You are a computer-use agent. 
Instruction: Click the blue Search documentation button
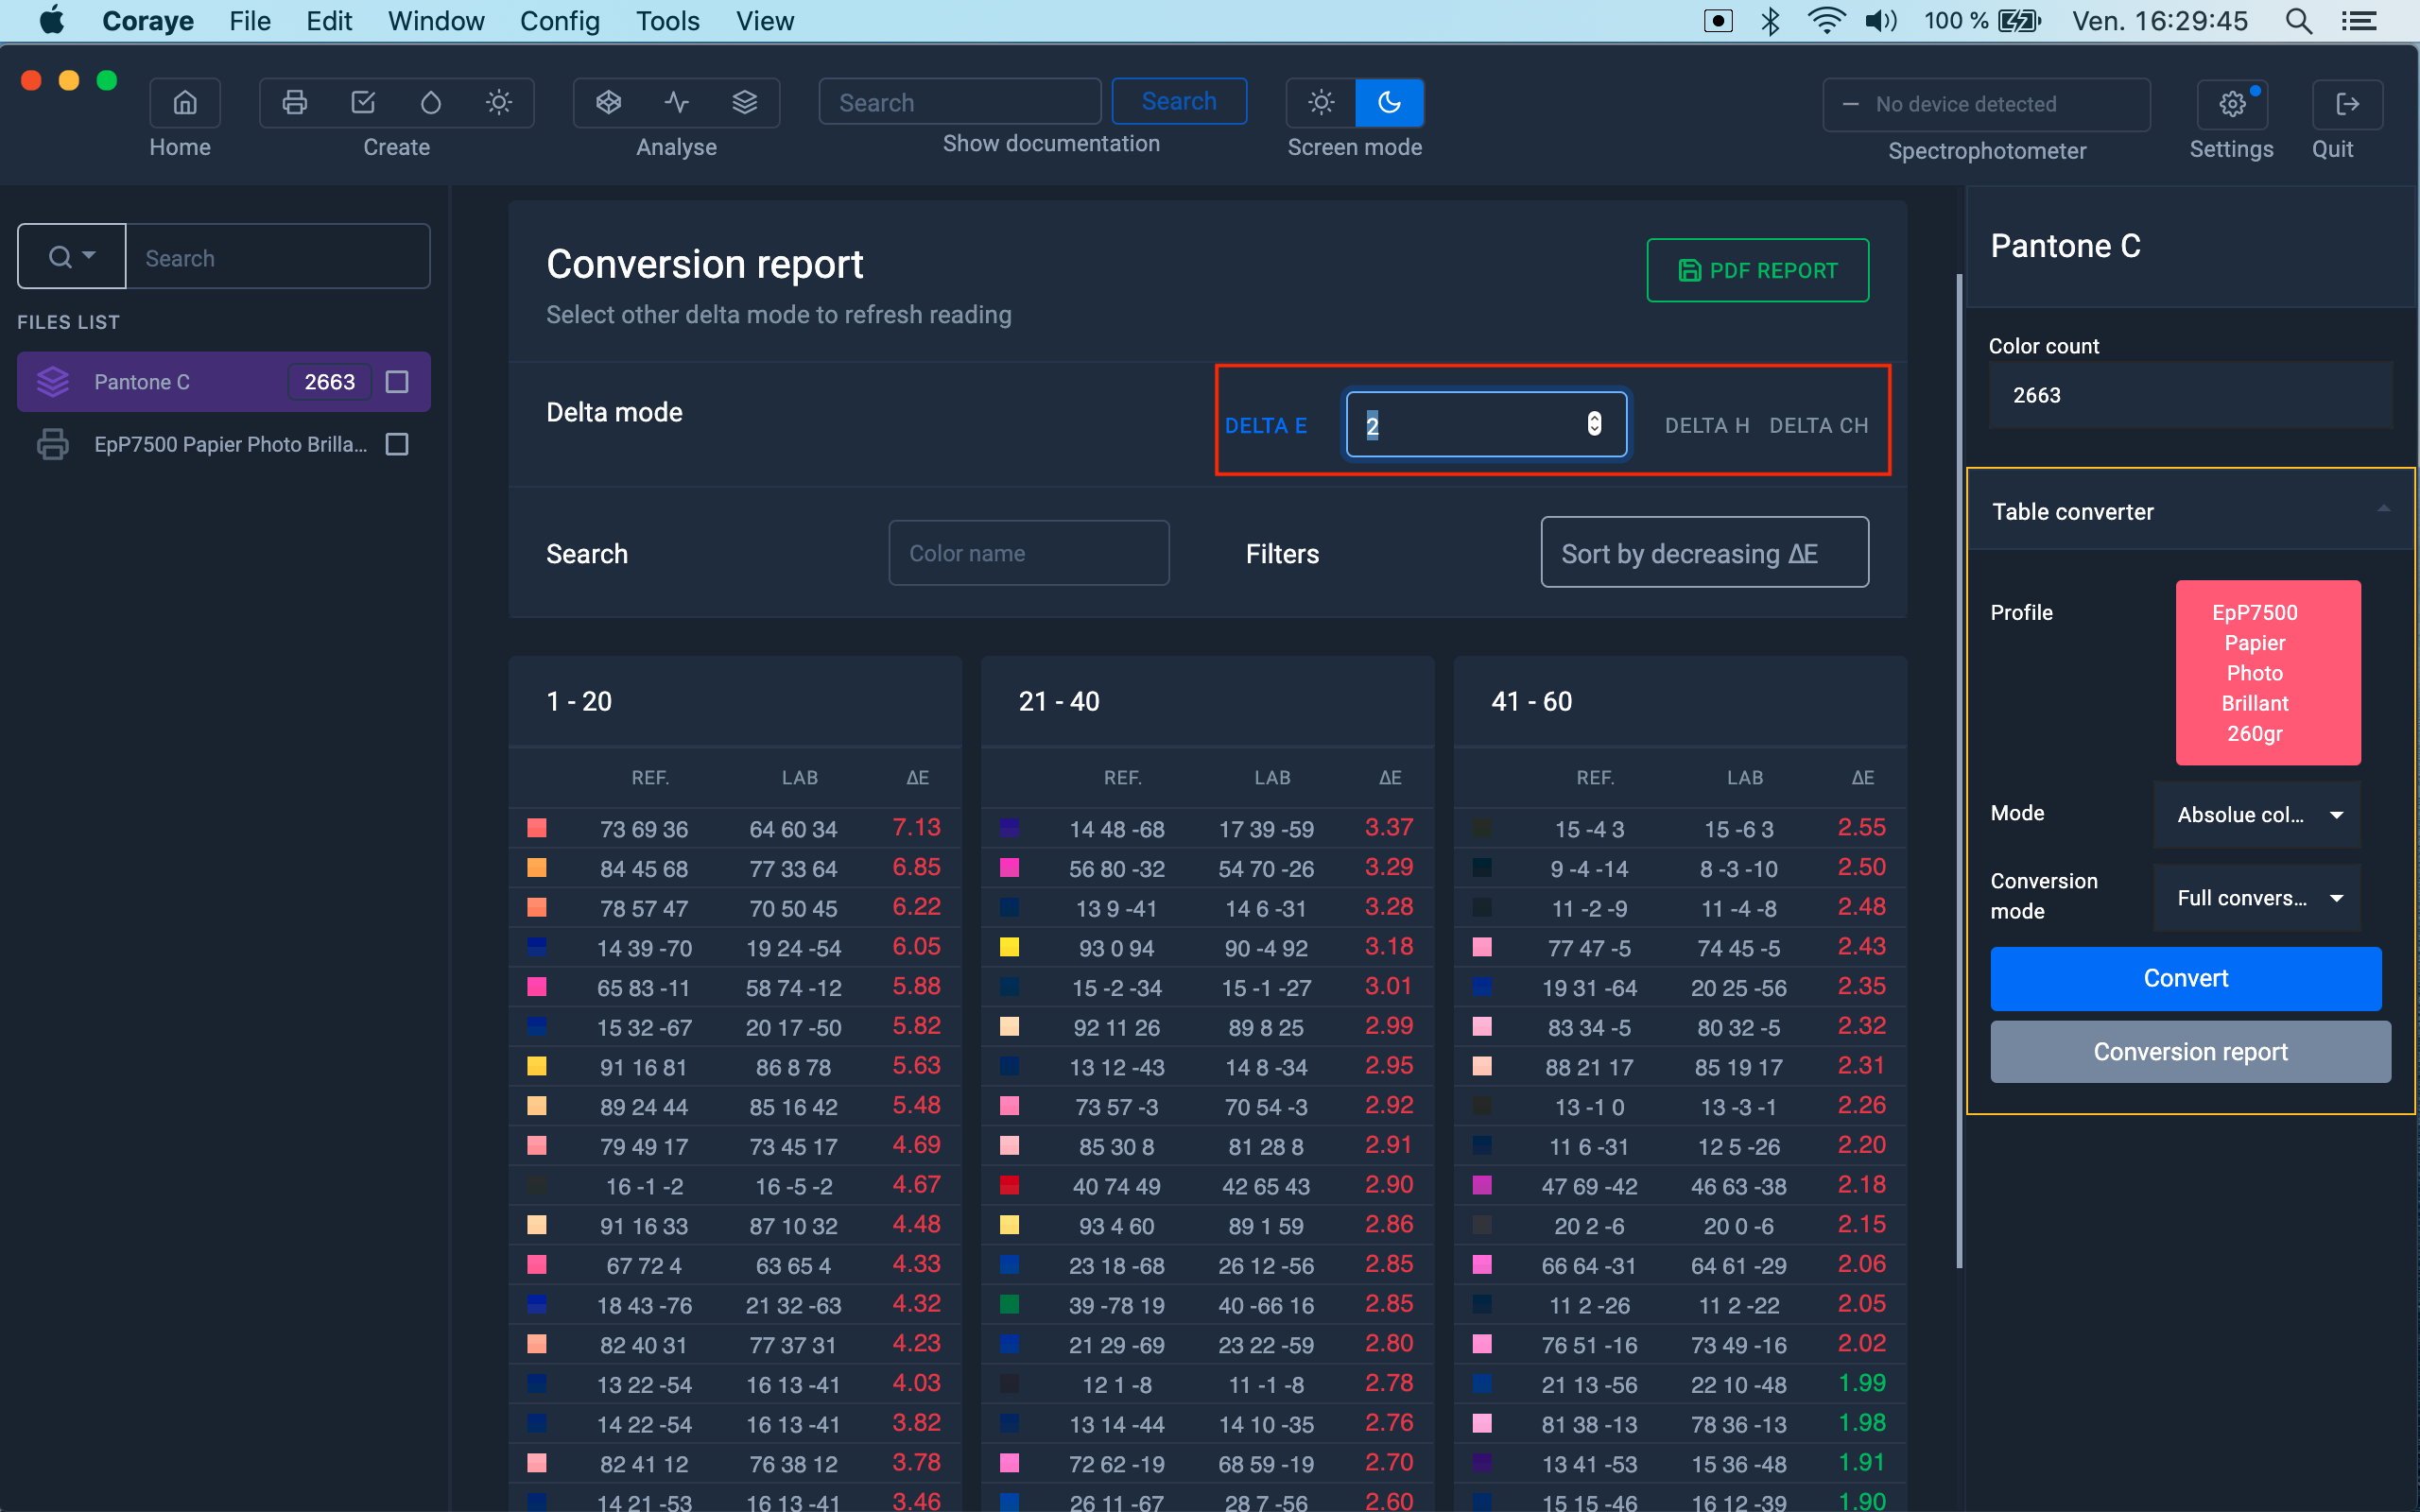coord(1179,101)
